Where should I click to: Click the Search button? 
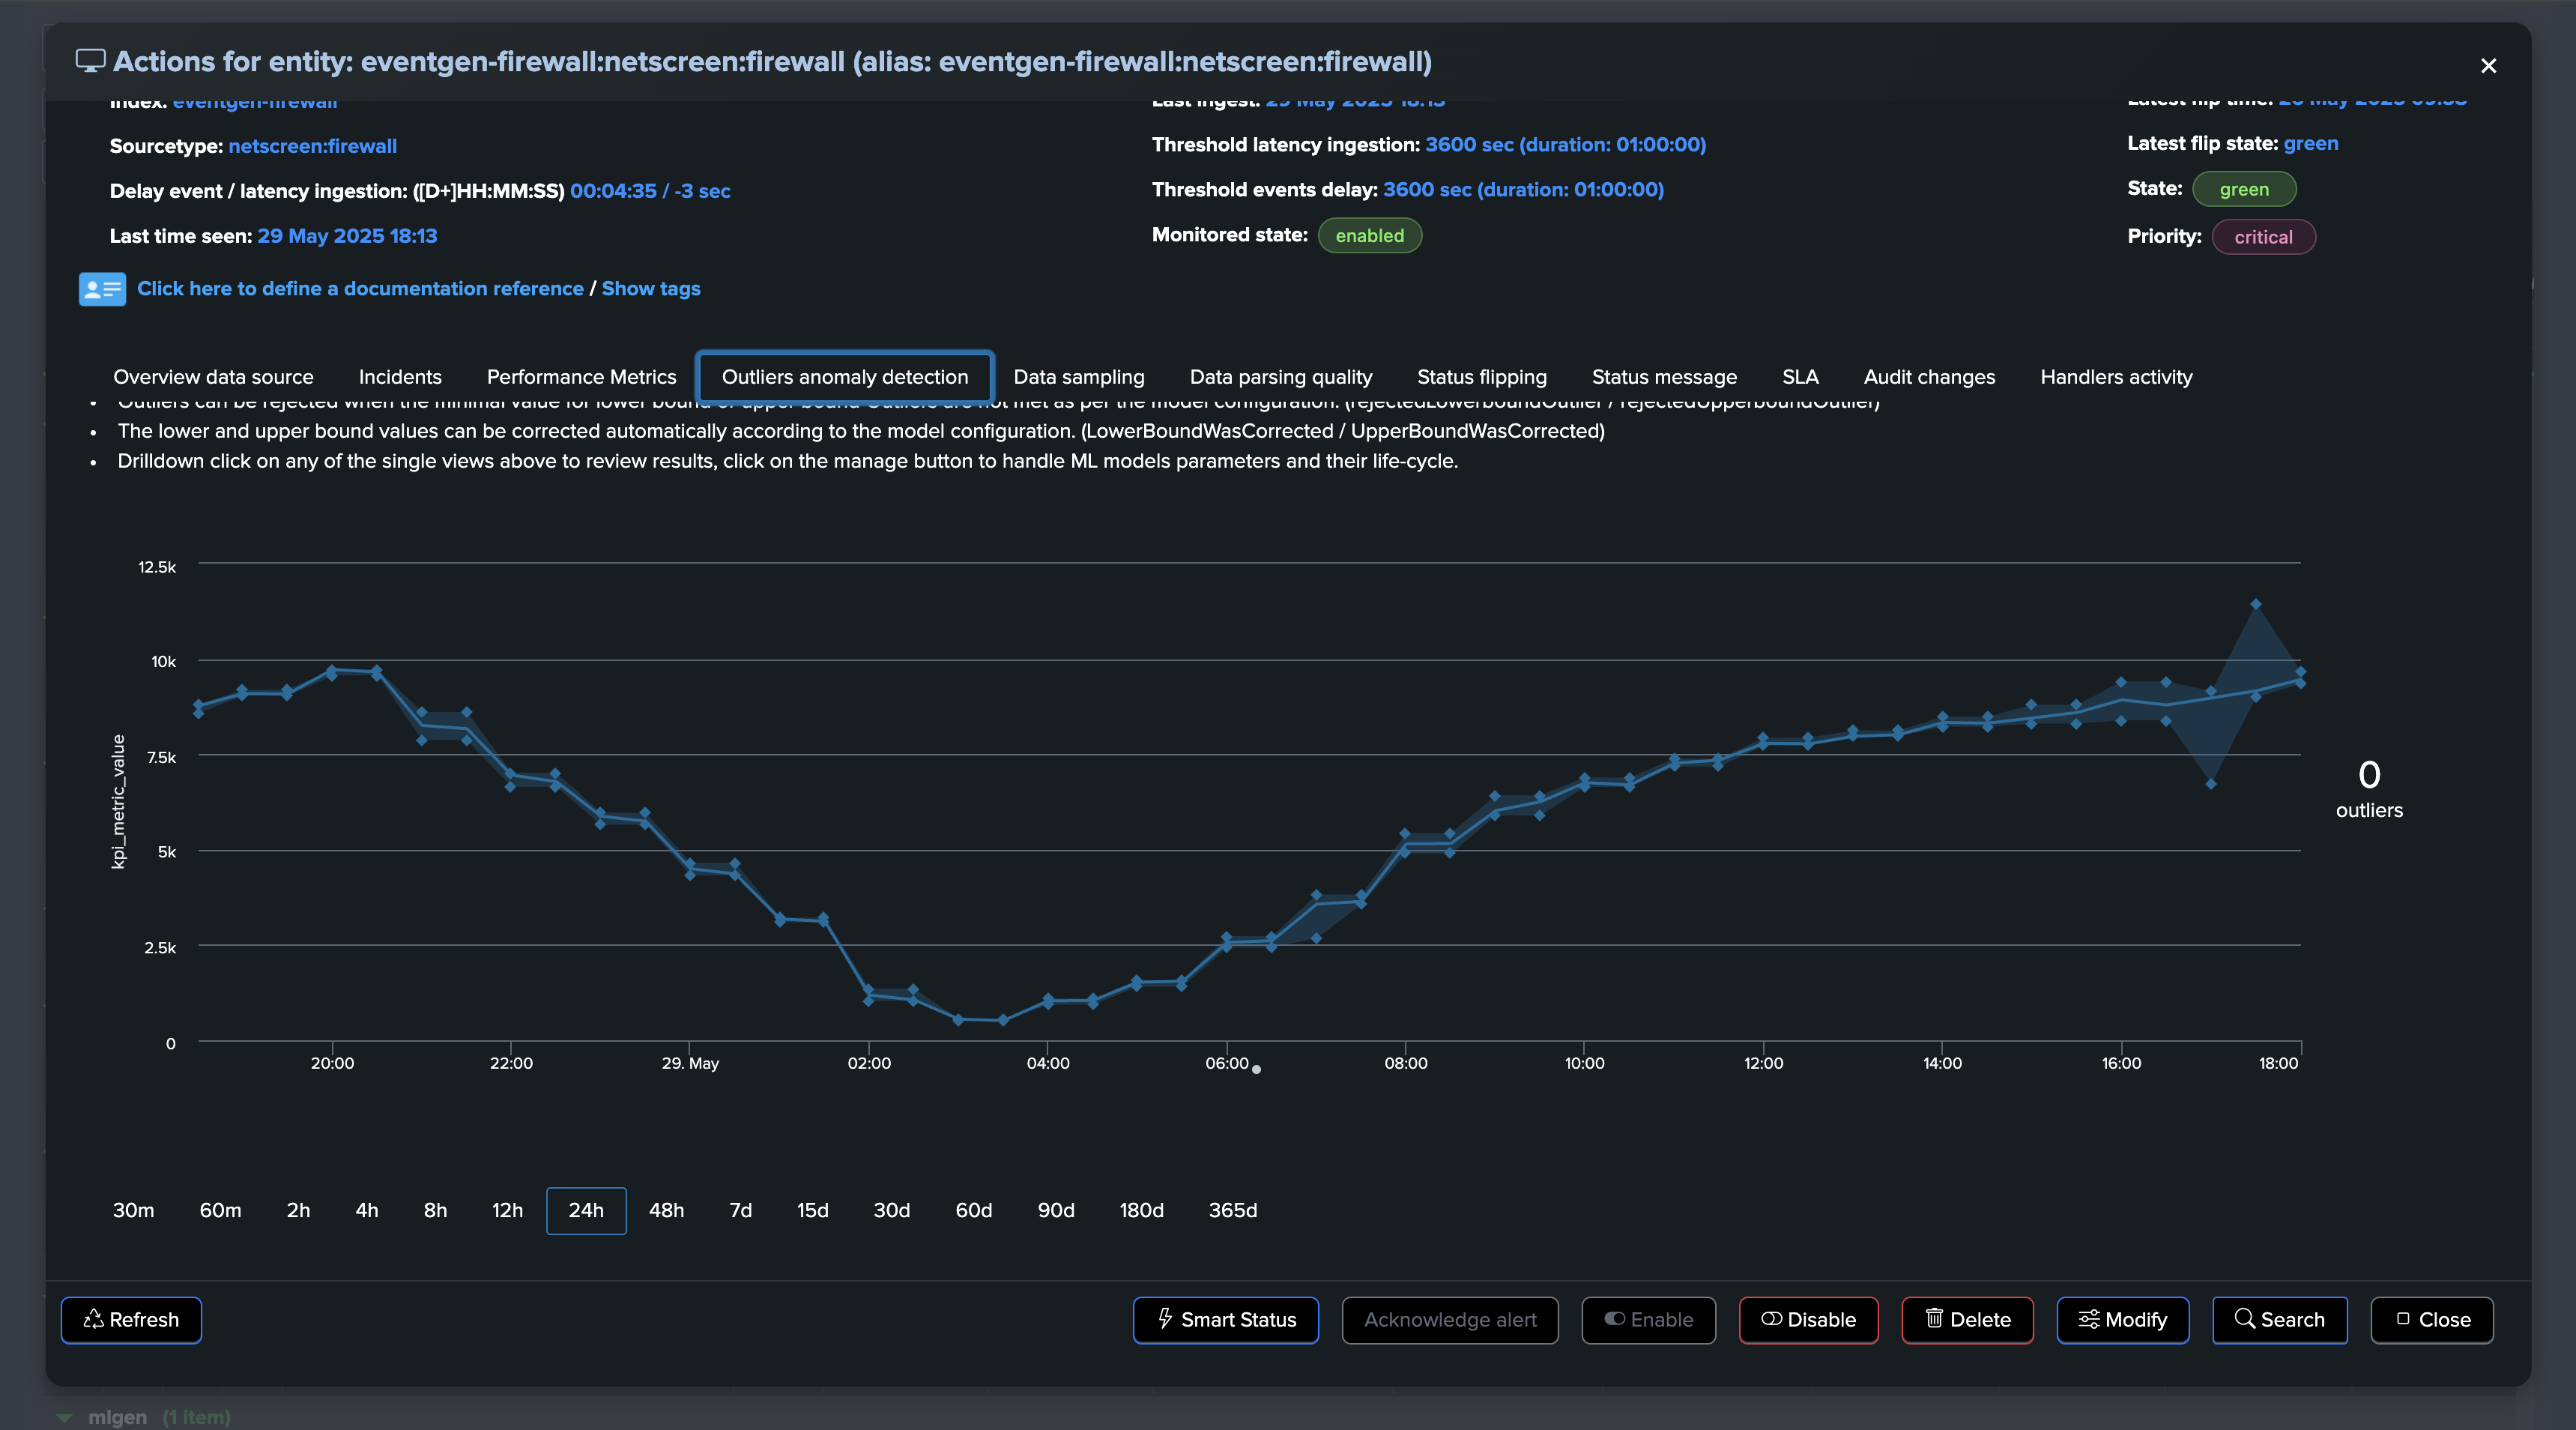2279,1320
